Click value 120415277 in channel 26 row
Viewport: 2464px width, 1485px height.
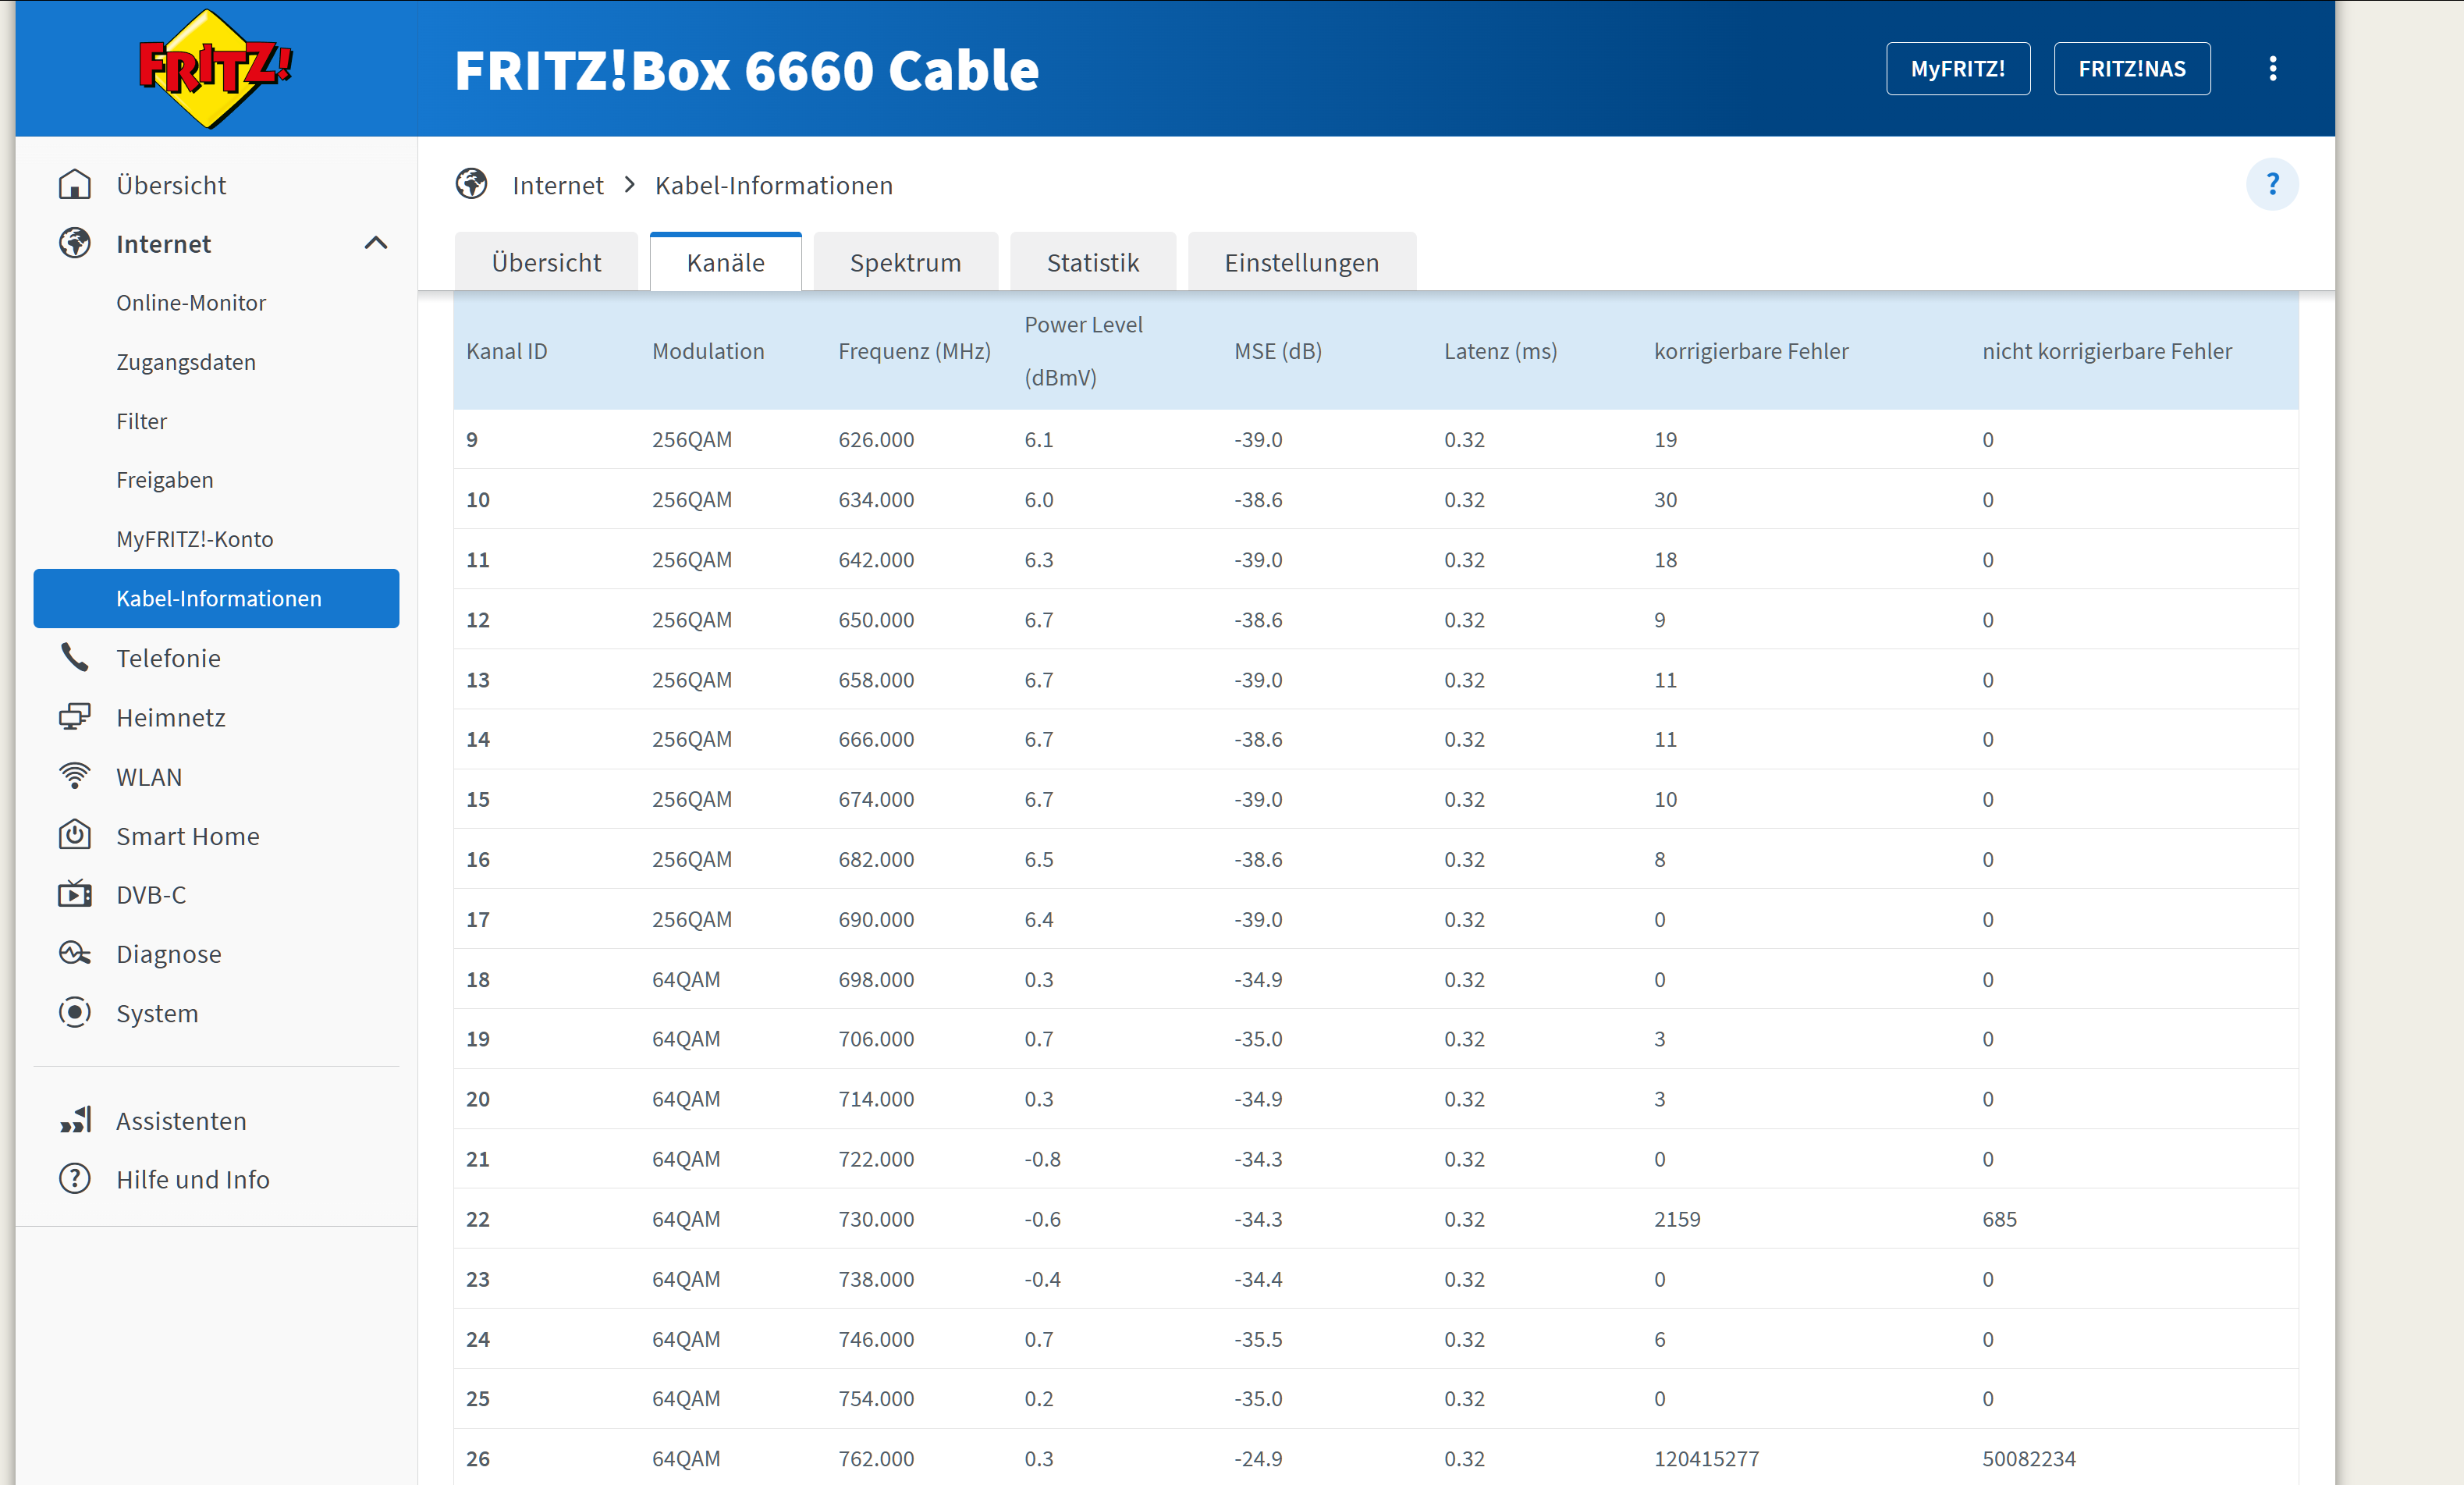pos(1706,1458)
